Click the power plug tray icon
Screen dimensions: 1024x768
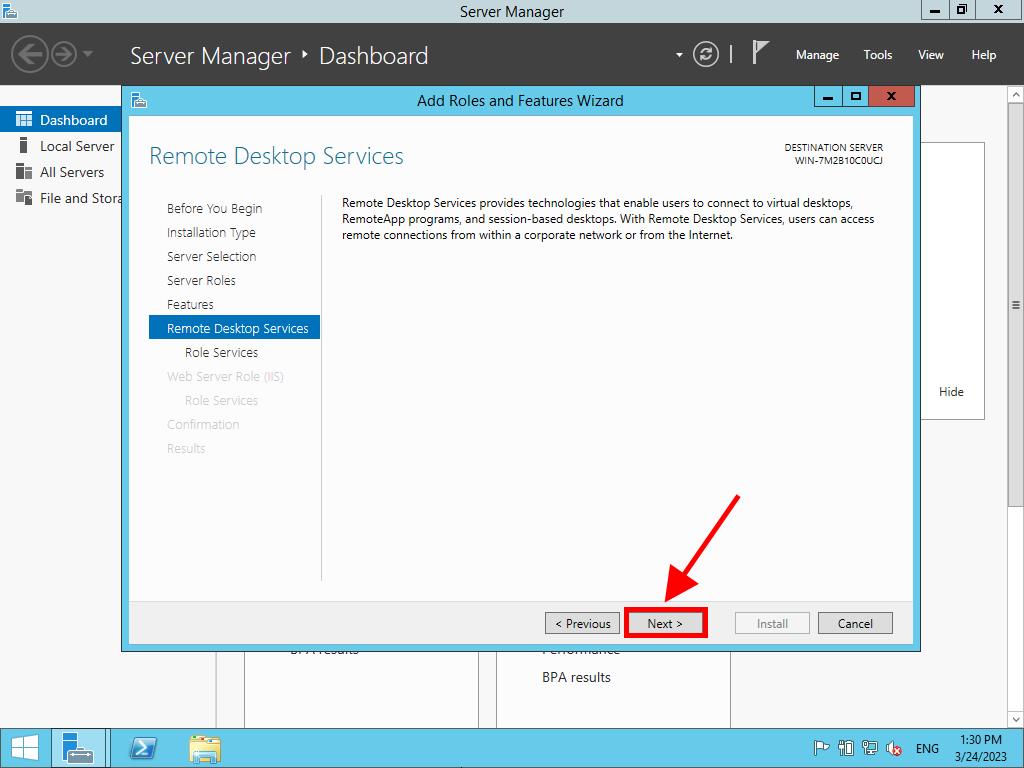(846, 748)
